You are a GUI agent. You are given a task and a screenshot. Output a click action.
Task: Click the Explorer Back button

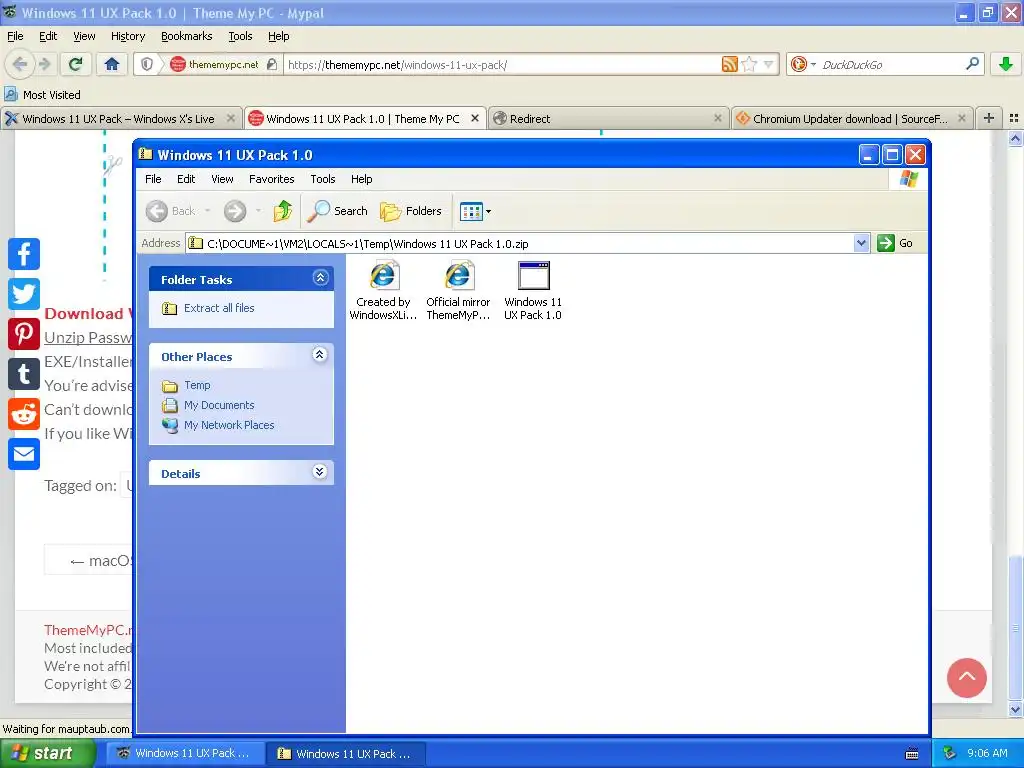point(171,211)
